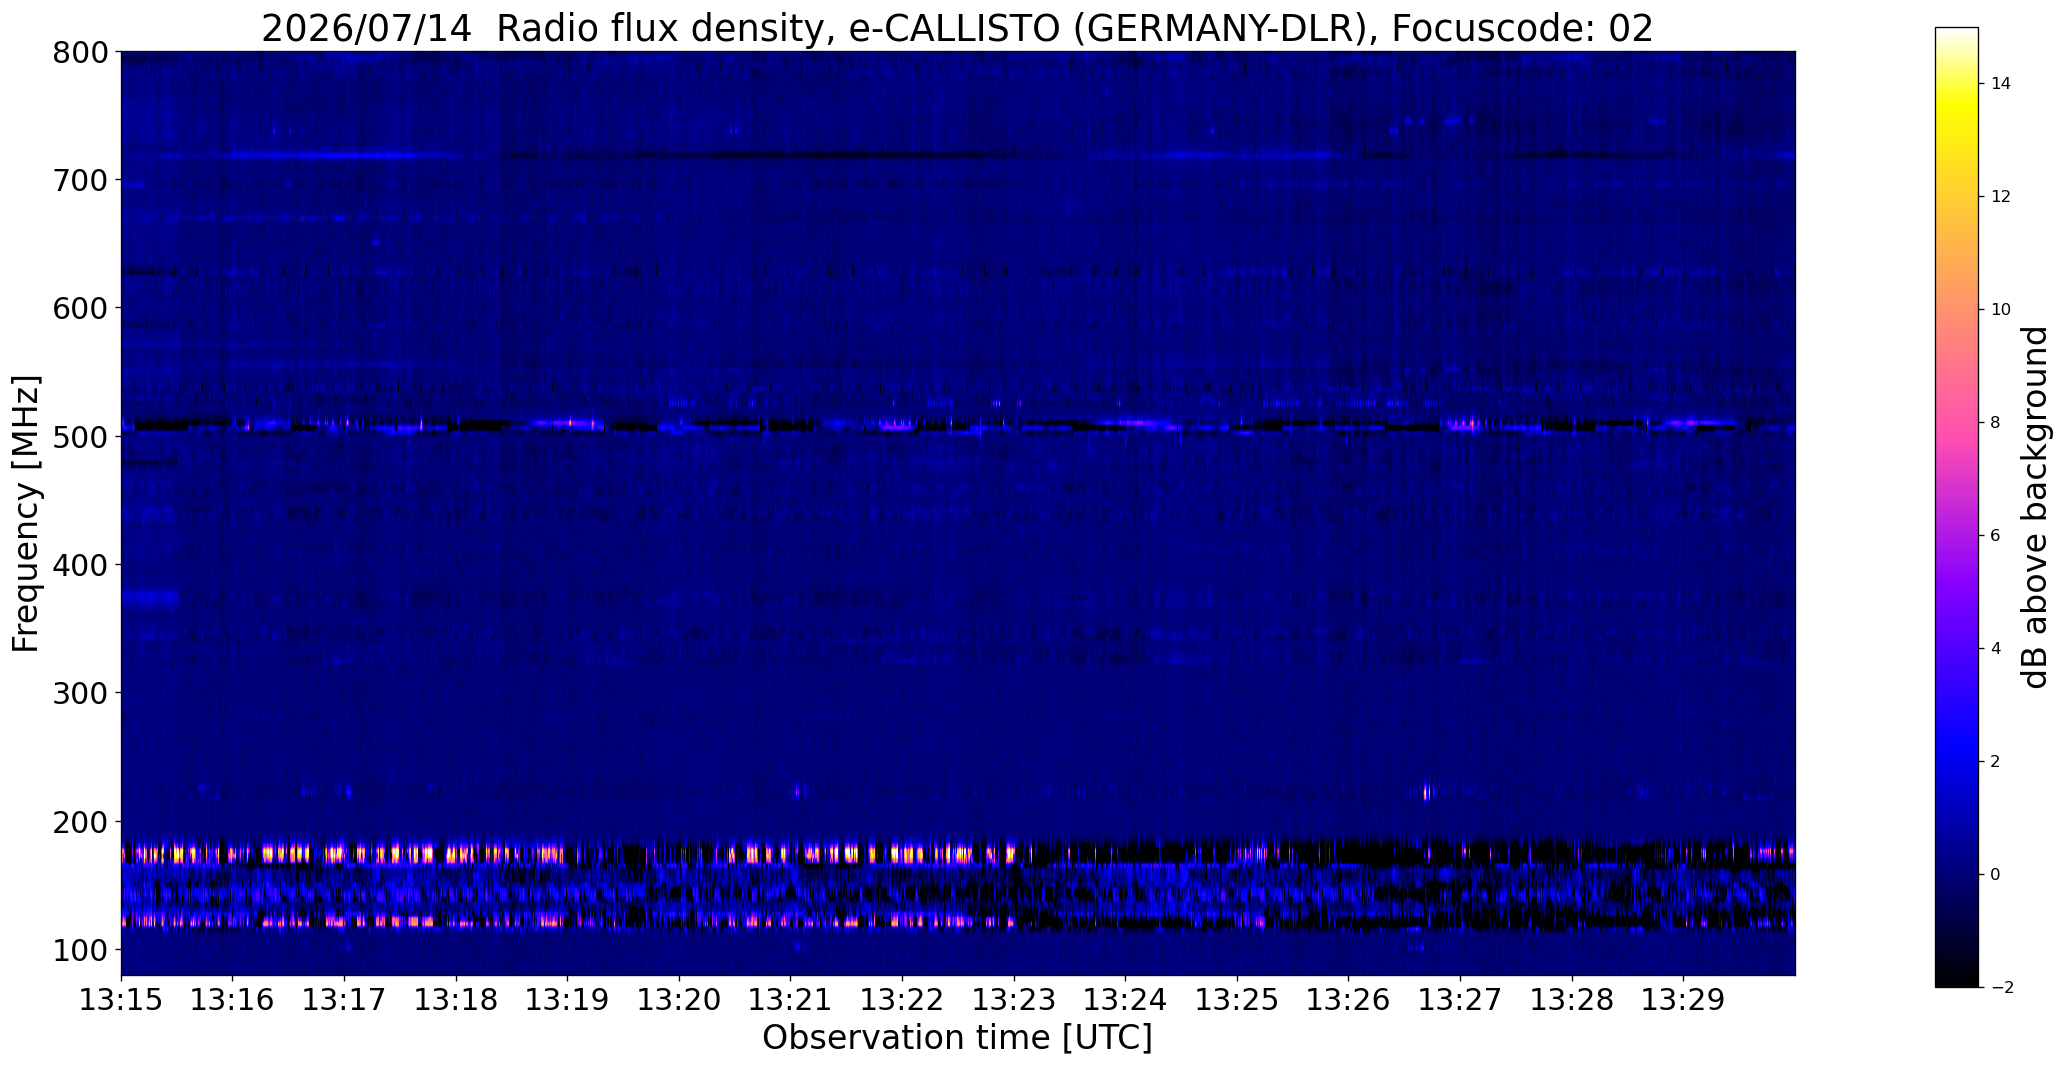The height and width of the screenshot is (1067, 2066).
Task: Click the 13:23 time tick label
Action: pyautogui.click(x=1014, y=1000)
